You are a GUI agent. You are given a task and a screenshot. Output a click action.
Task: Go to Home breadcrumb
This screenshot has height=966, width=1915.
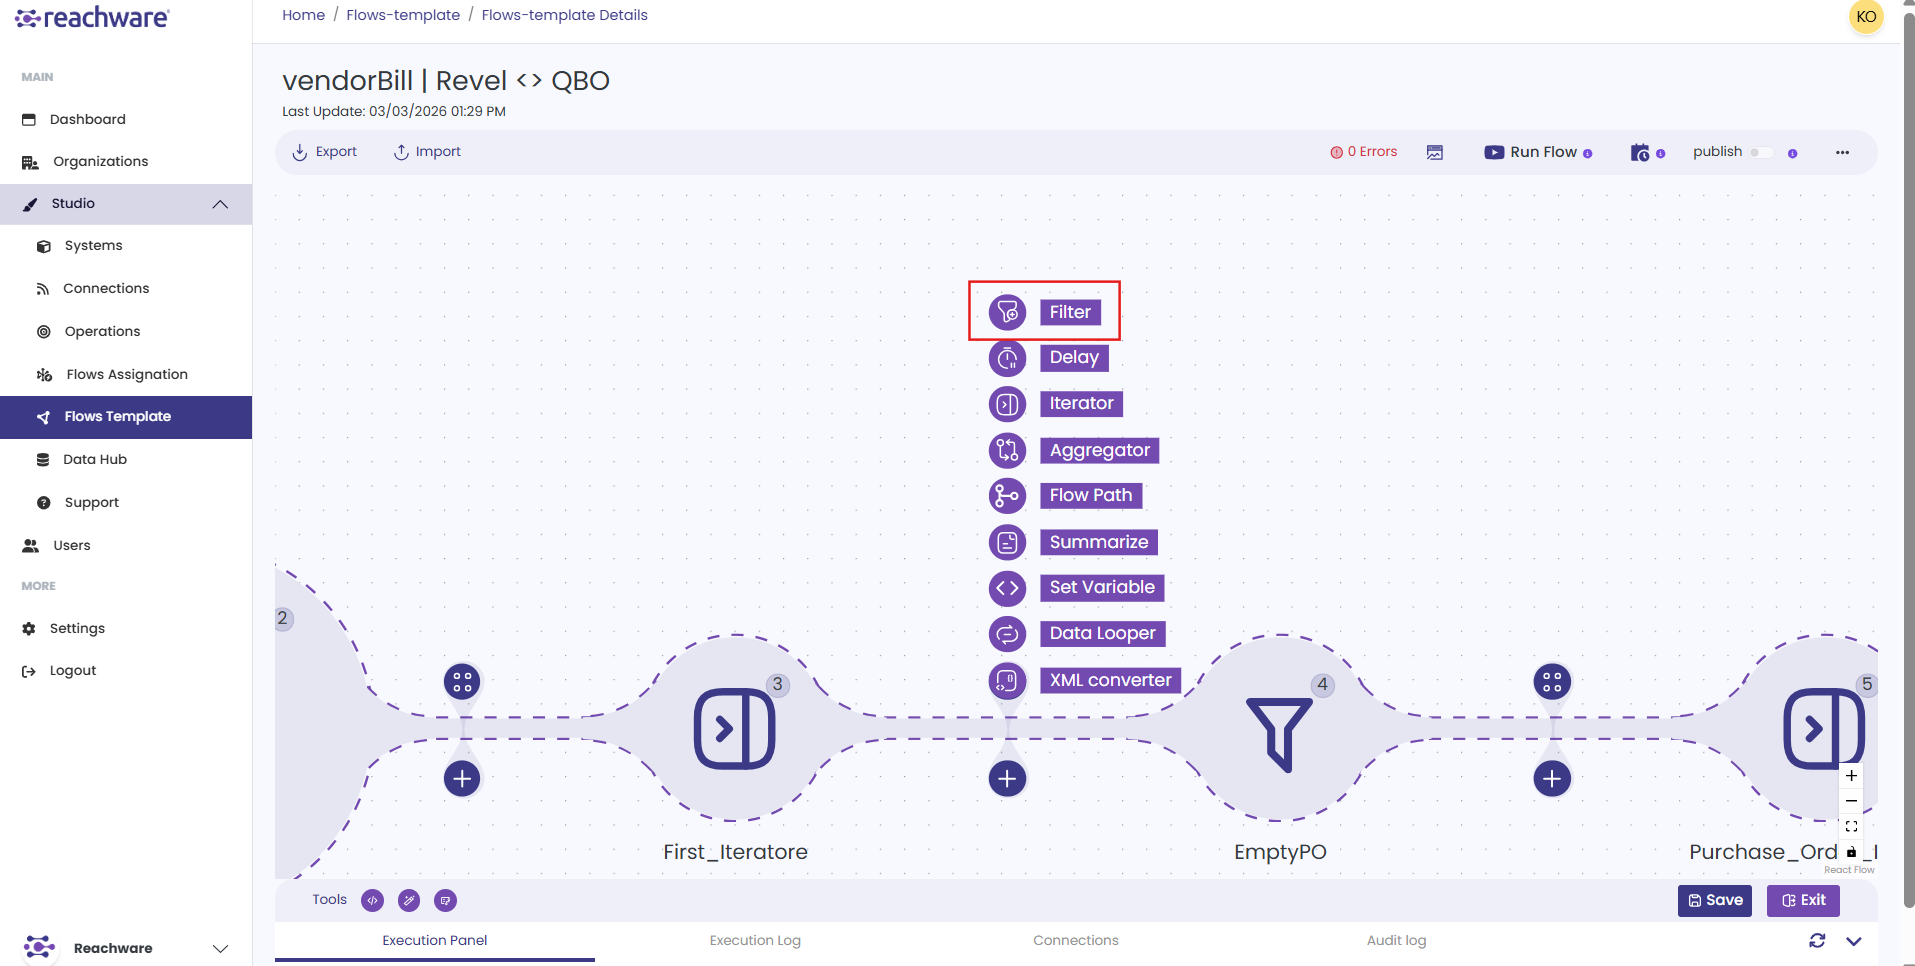click(x=303, y=15)
